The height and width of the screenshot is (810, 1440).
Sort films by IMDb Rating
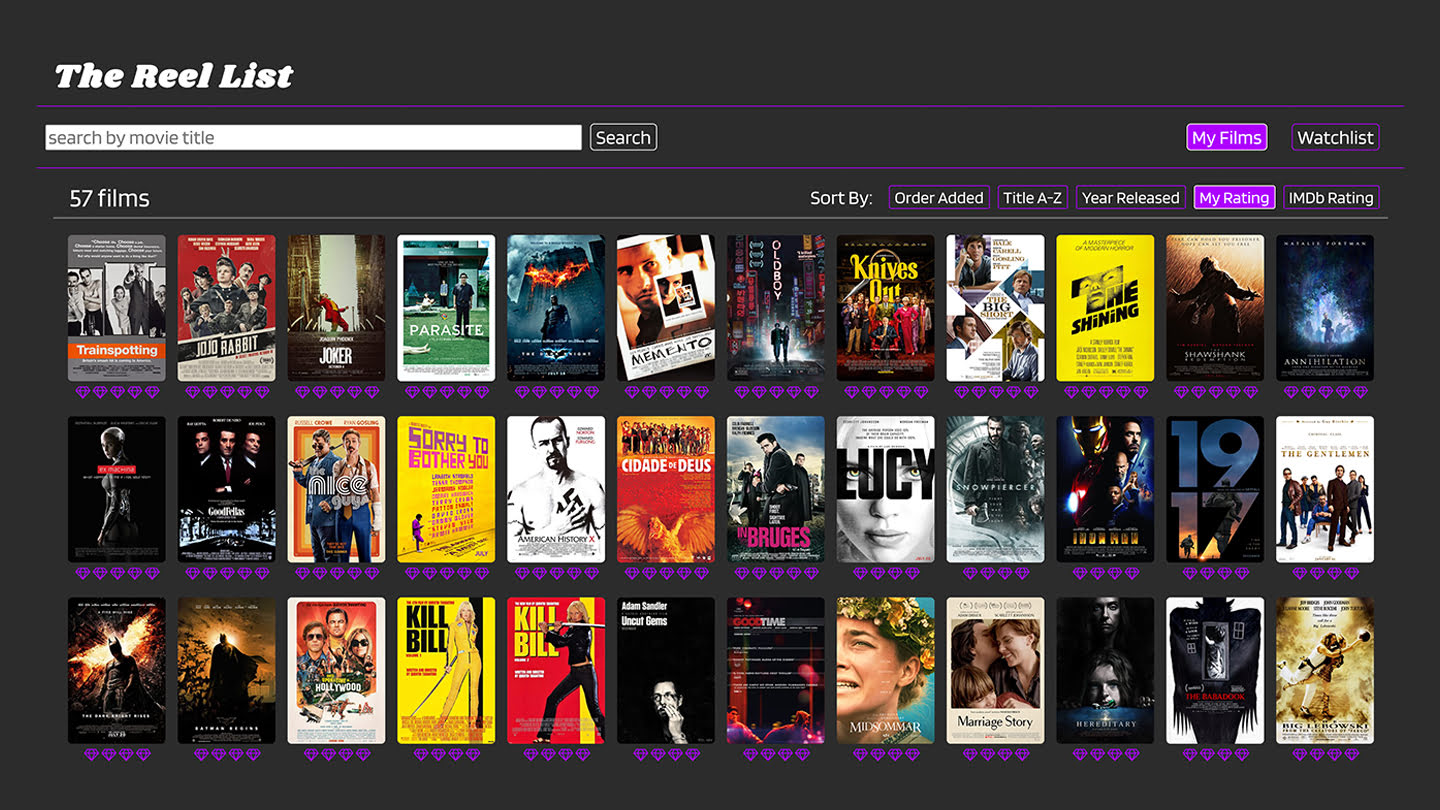(x=1331, y=198)
